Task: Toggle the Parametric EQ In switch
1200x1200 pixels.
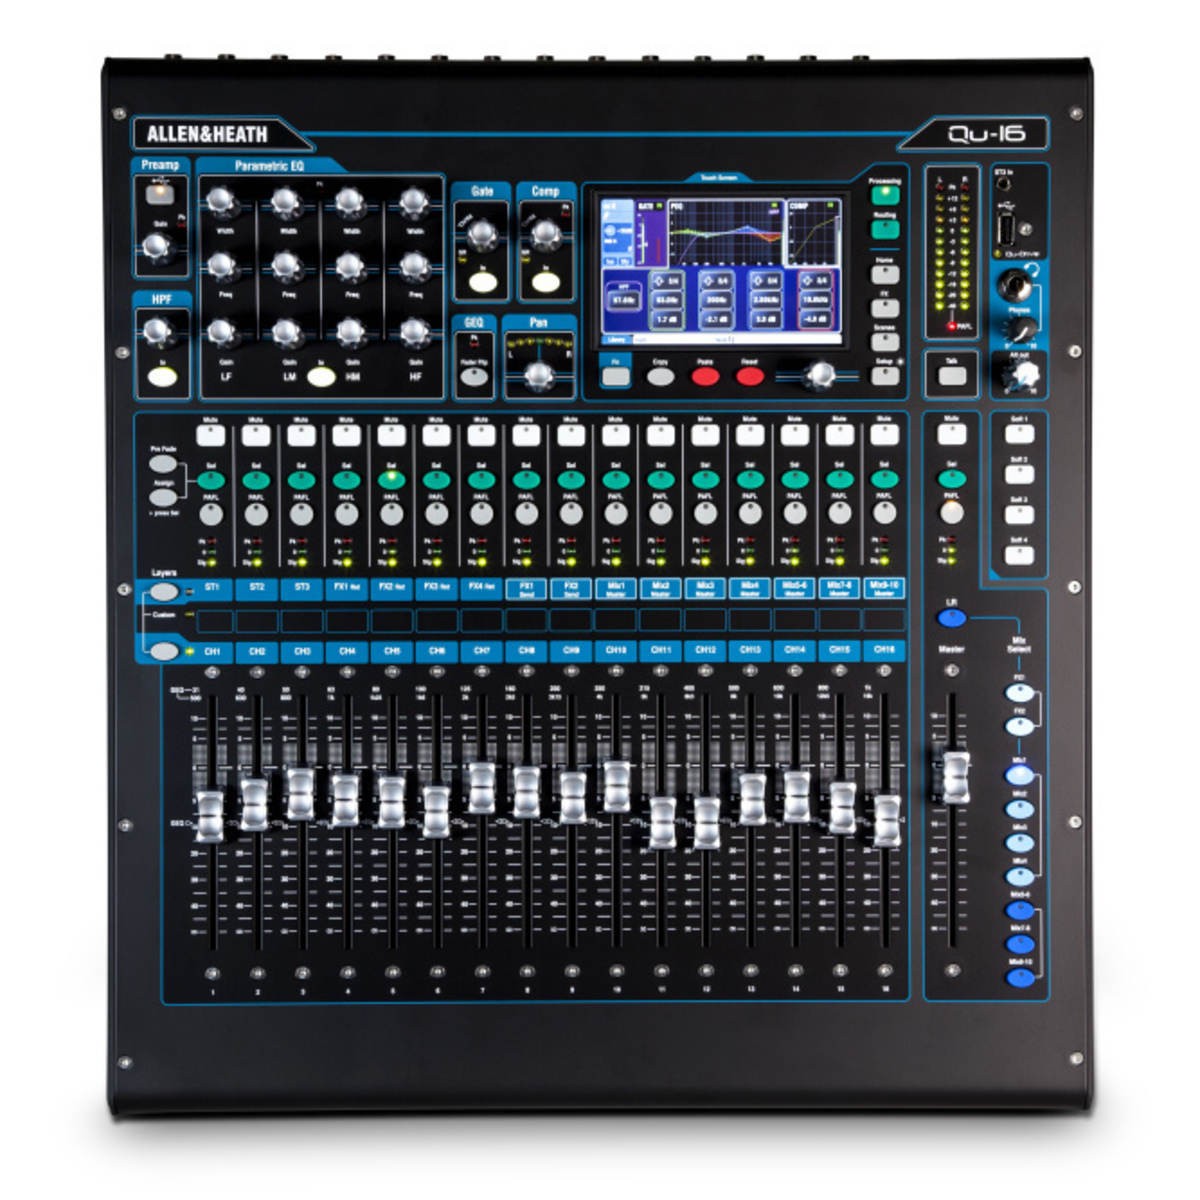Action: [x=320, y=377]
